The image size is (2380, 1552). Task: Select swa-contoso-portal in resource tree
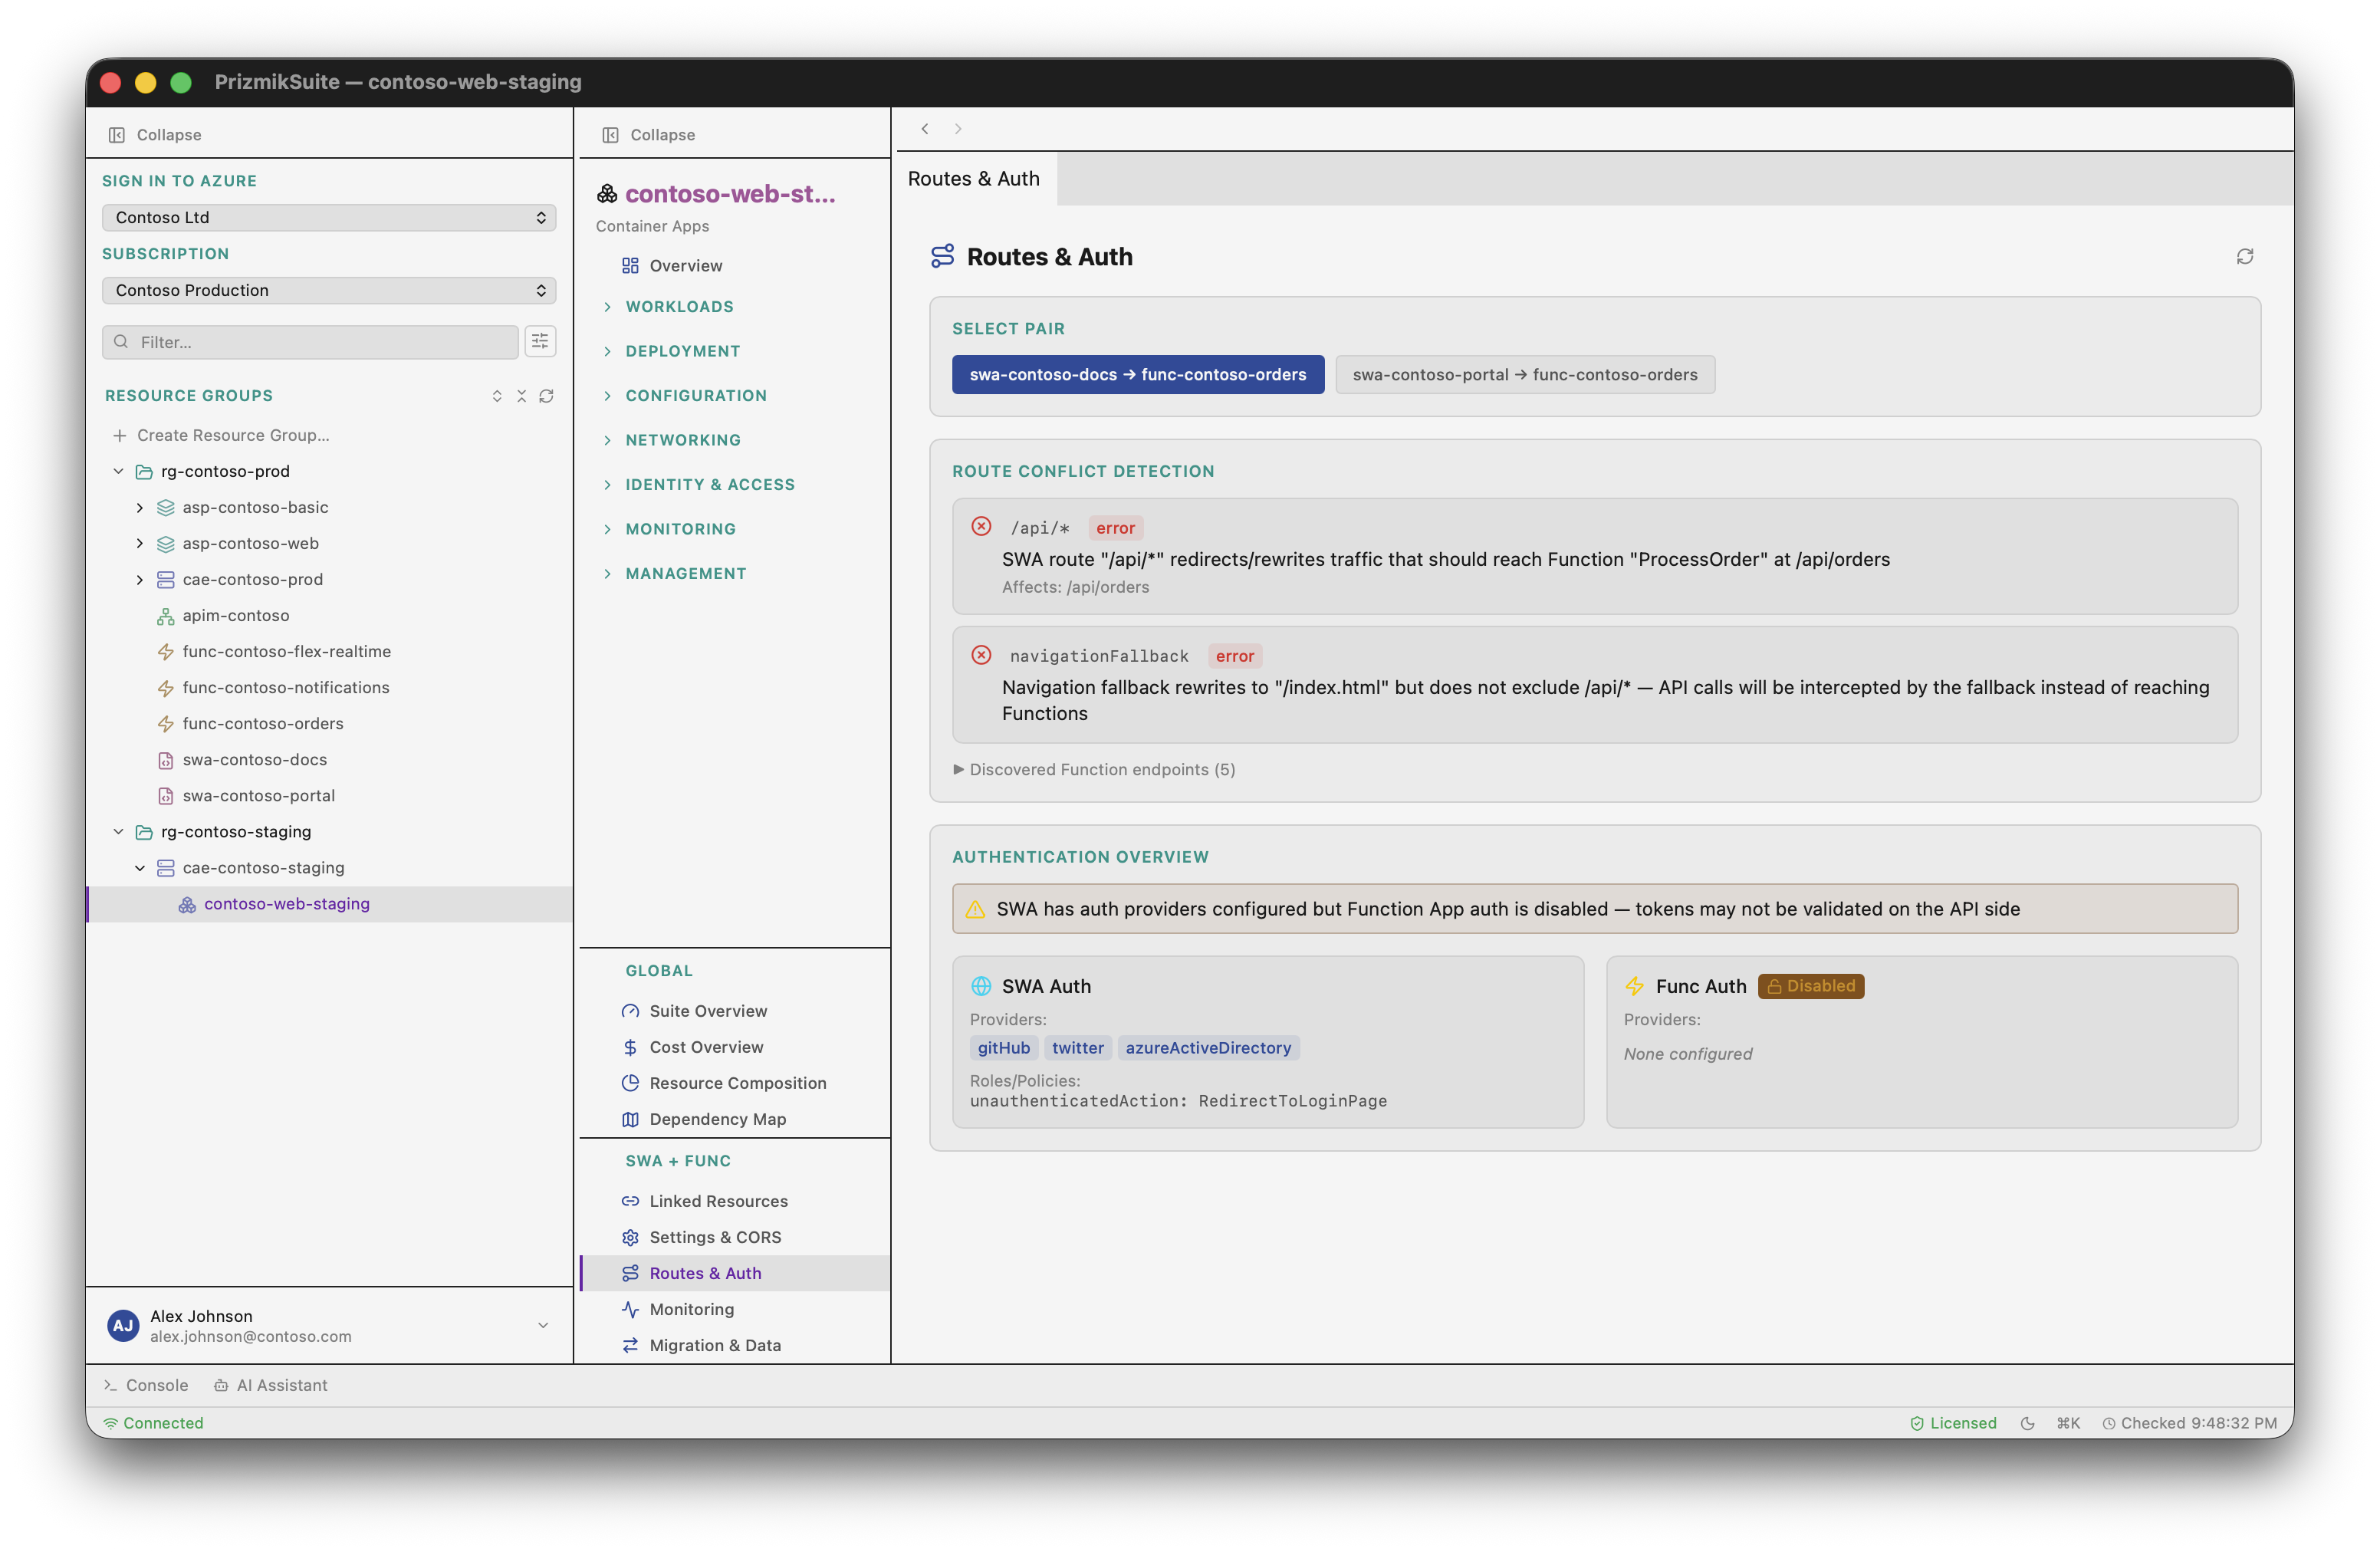tap(329, 796)
